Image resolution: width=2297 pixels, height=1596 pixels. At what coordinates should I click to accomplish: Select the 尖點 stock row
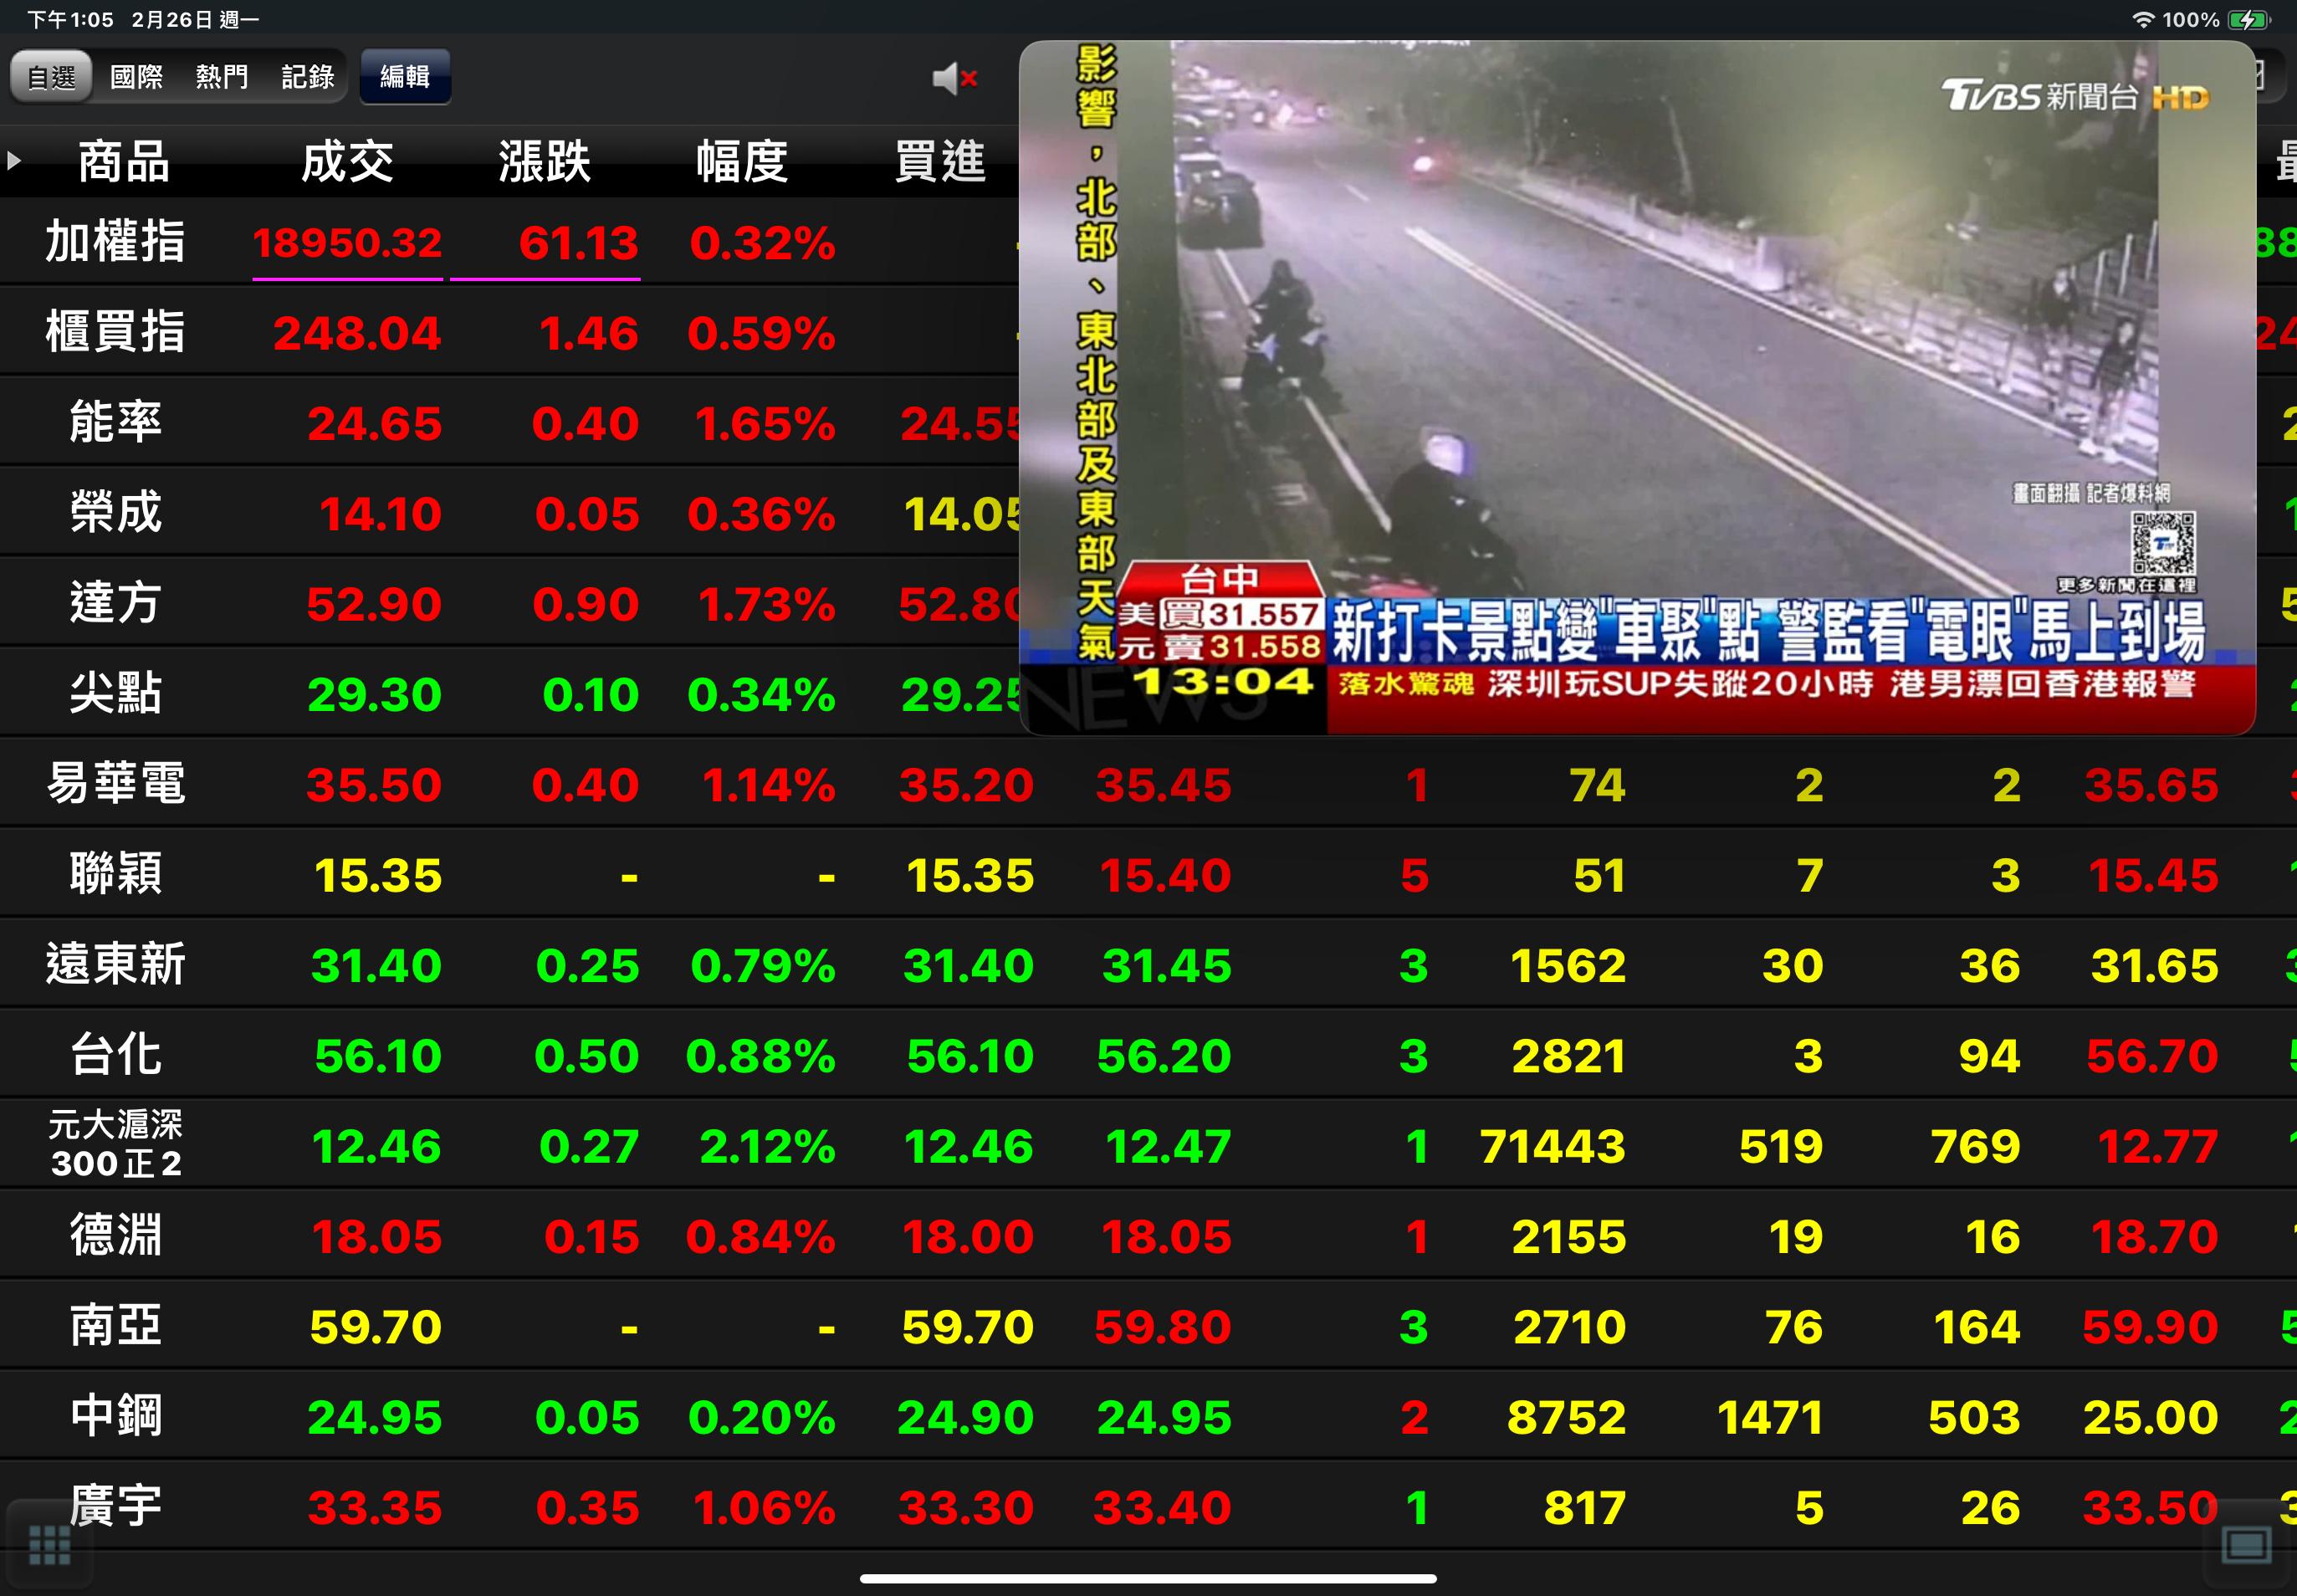[x=1148, y=693]
